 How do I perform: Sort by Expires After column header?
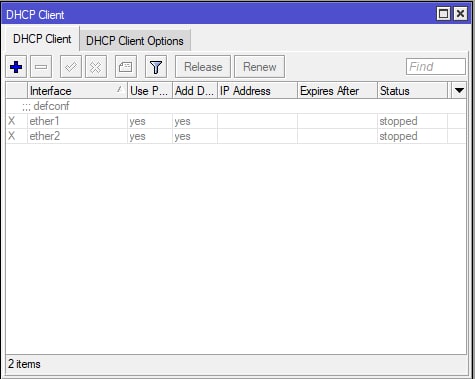point(337,91)
